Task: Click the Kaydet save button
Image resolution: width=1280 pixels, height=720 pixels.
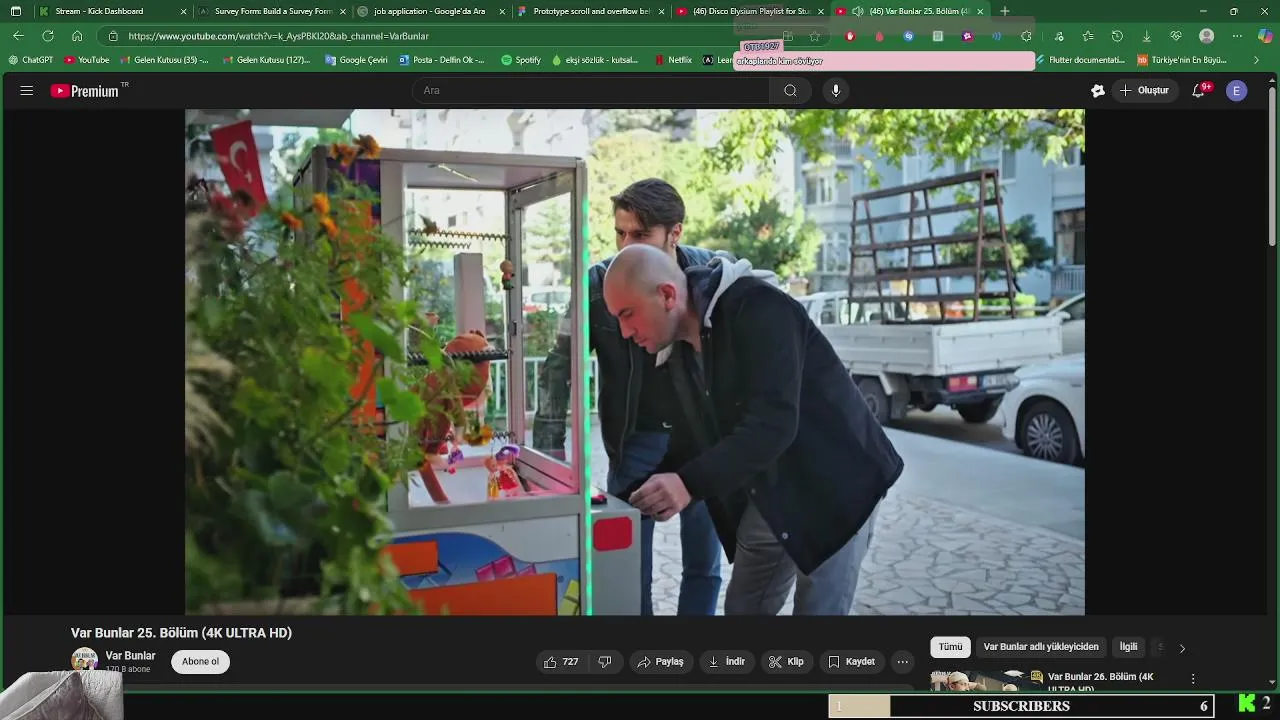Action: pyautogui.click(x=852, y=662)
